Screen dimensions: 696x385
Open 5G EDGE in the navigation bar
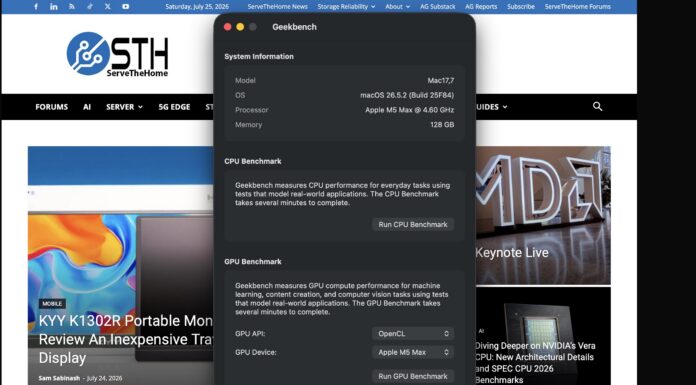174,107
